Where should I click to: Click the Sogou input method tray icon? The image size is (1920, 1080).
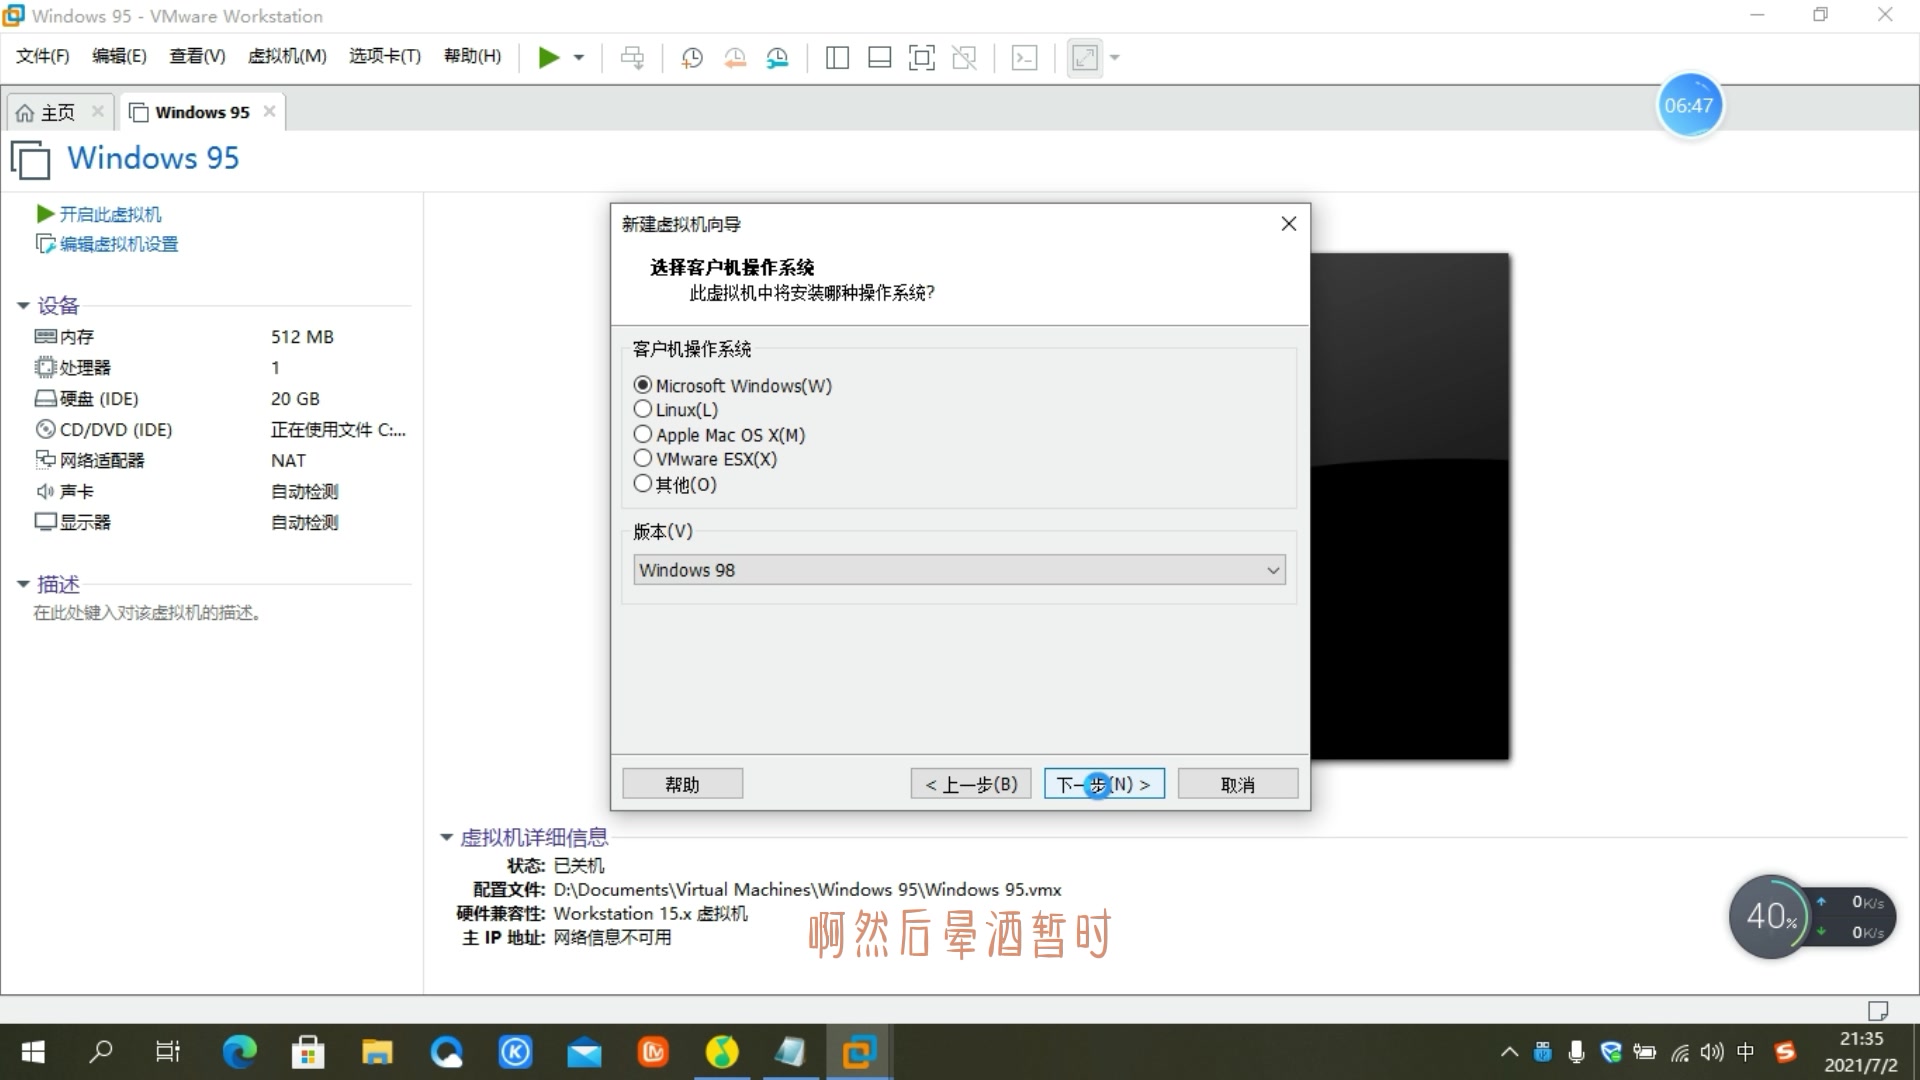(1785, 1052)
